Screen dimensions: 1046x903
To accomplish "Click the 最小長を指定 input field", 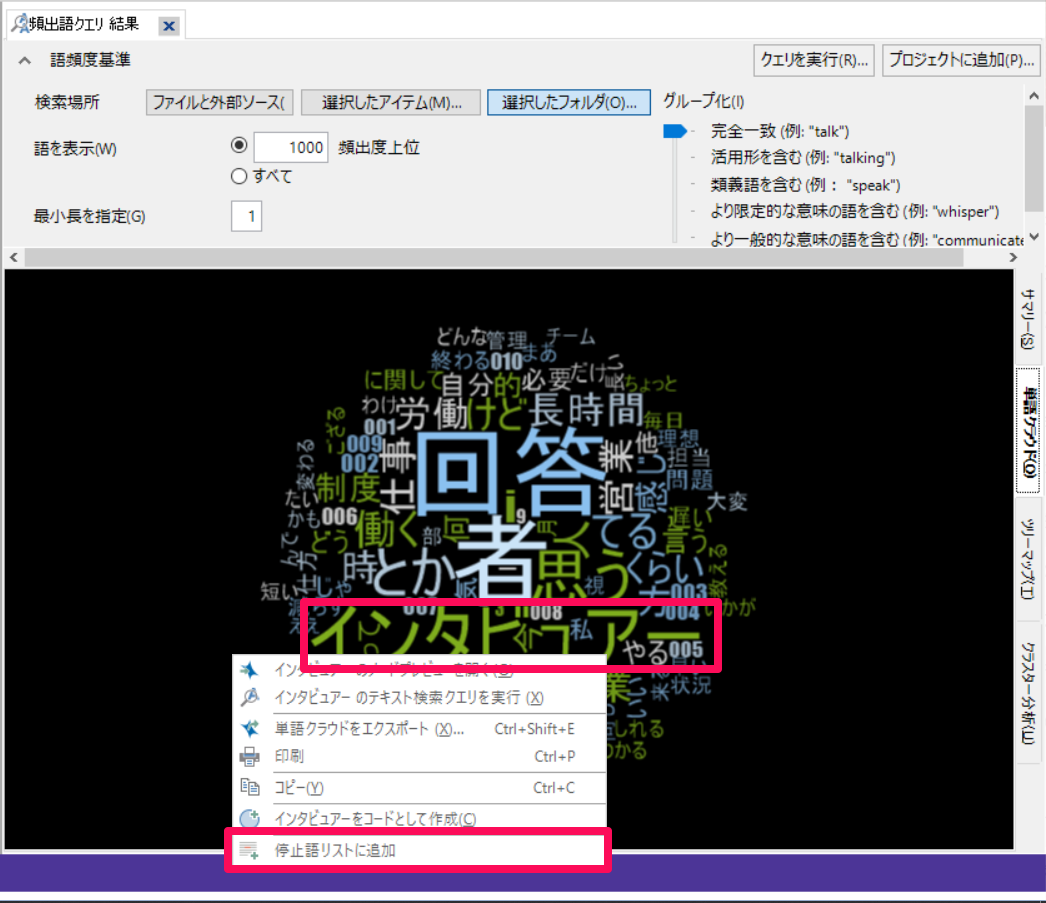I will click(x=246, y=216).
